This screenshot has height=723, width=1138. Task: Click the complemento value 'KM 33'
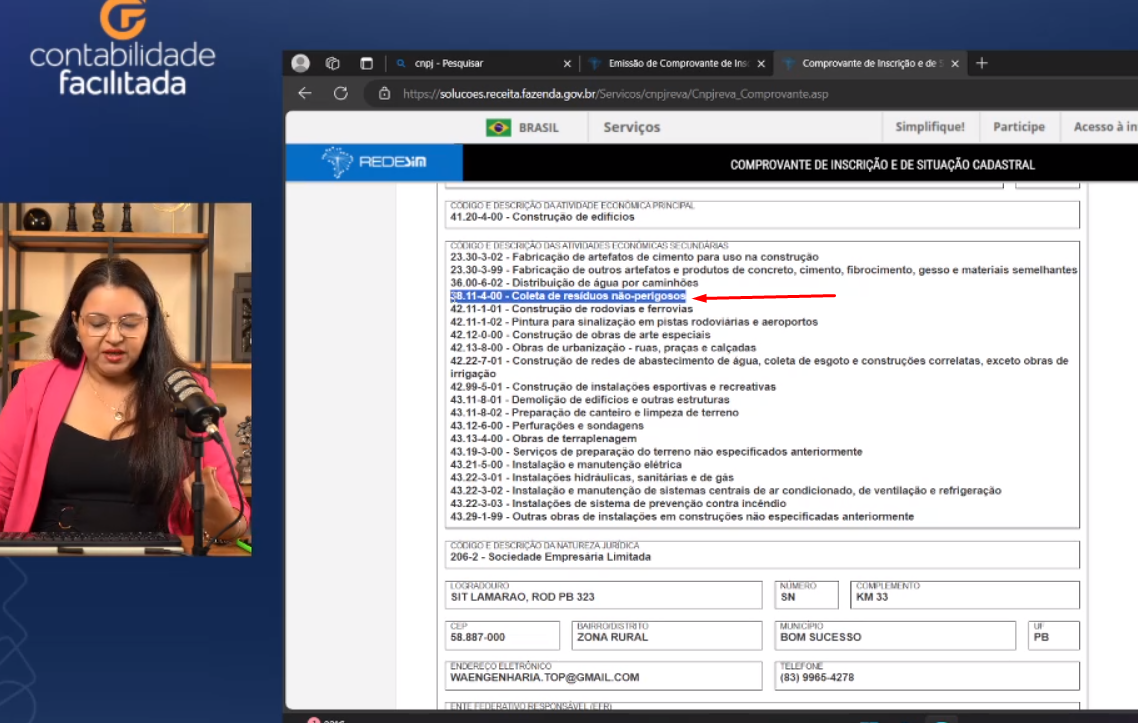(872, 597)
